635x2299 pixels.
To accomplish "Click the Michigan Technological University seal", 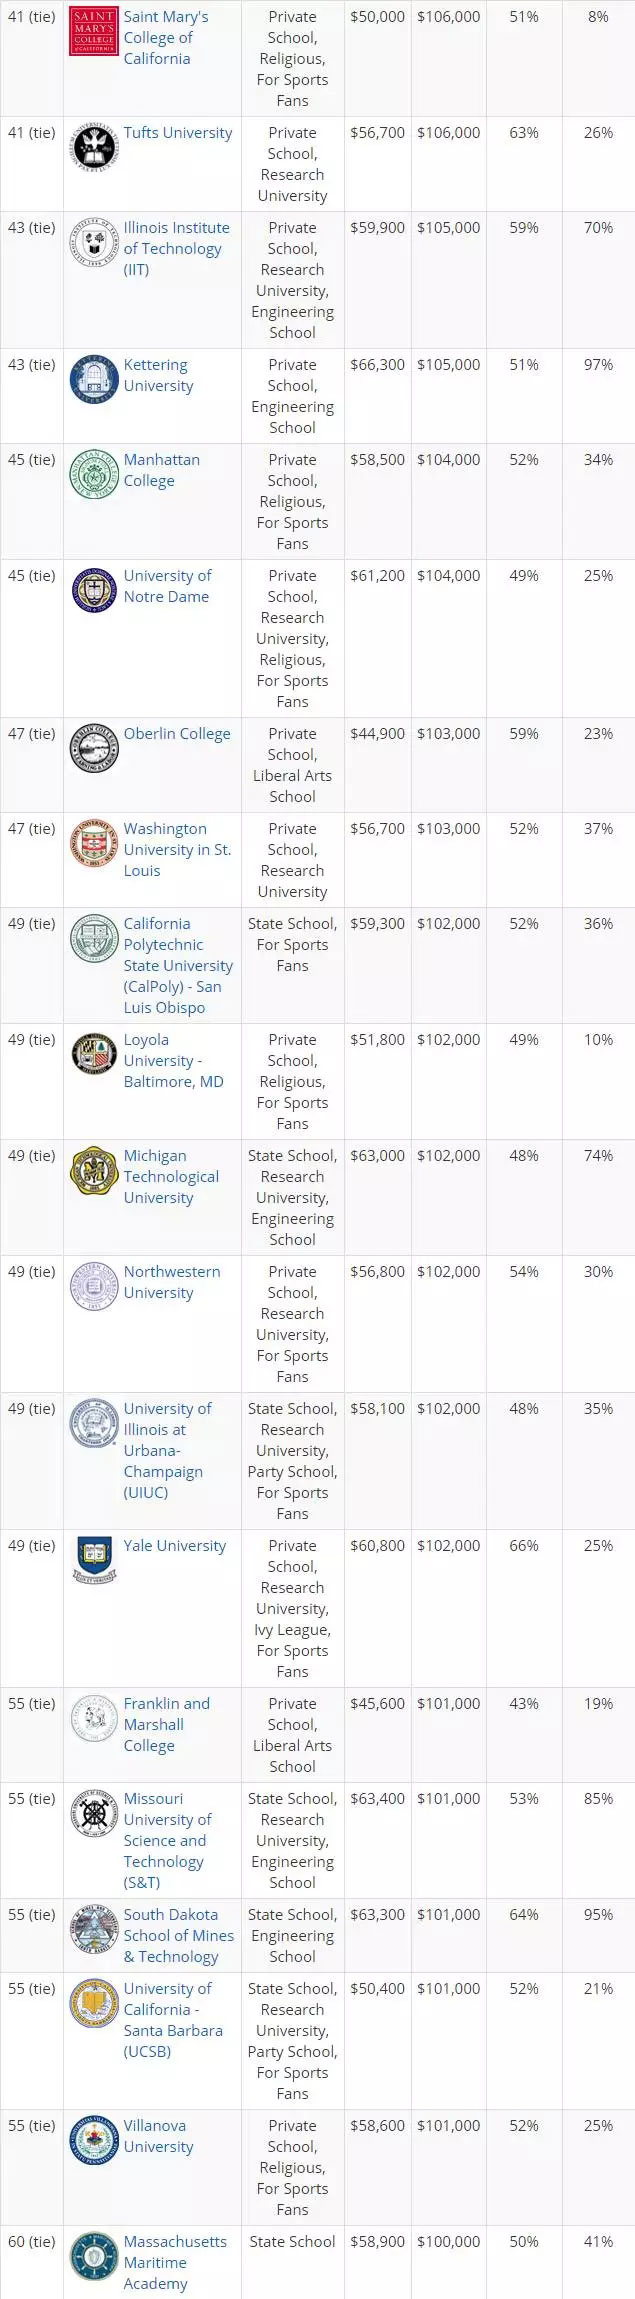I will click(94, 1171).
